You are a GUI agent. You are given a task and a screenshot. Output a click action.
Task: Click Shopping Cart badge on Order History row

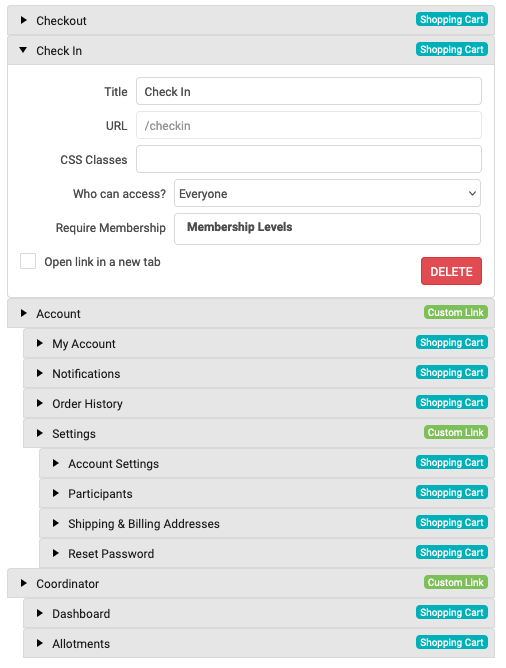click(x=451, y=403)
